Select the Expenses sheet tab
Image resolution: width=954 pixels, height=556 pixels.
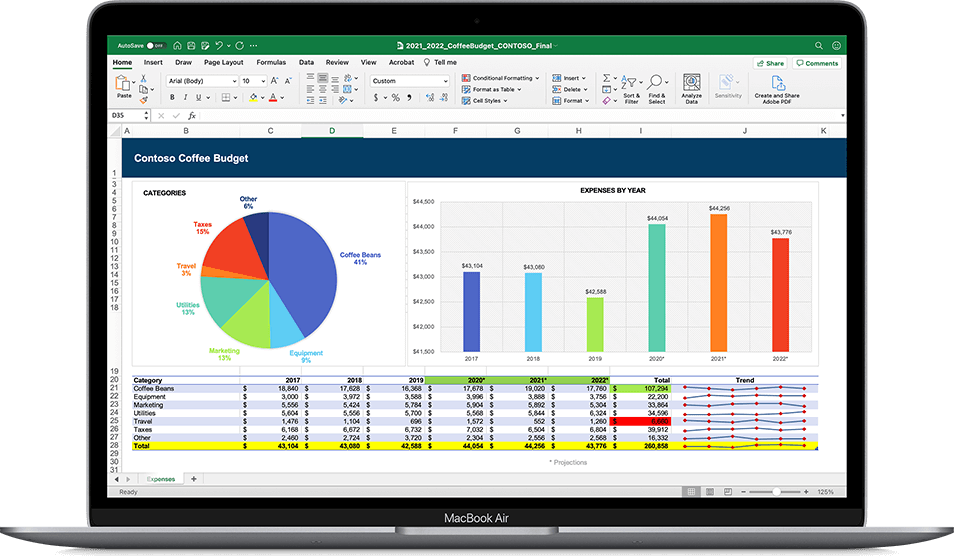[161, 479]
